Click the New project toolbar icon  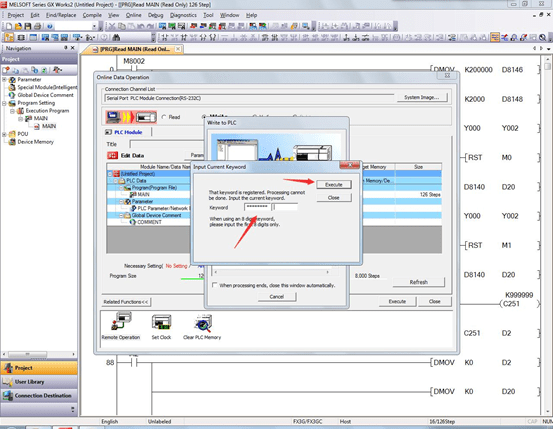[9, 26]
